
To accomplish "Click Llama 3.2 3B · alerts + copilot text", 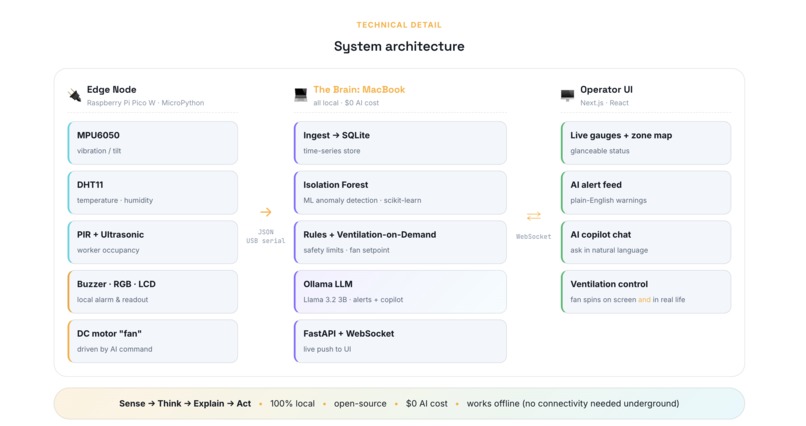I will tap(353, 300).
